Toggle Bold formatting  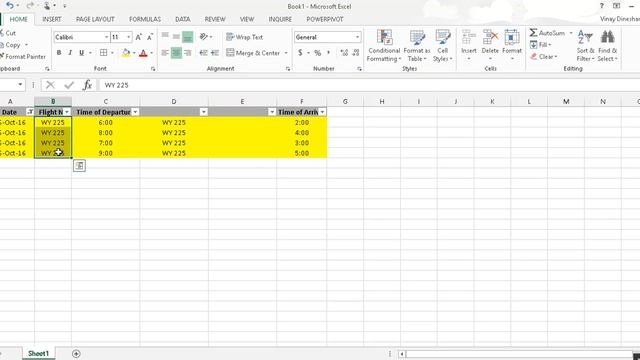pos(59,53)
